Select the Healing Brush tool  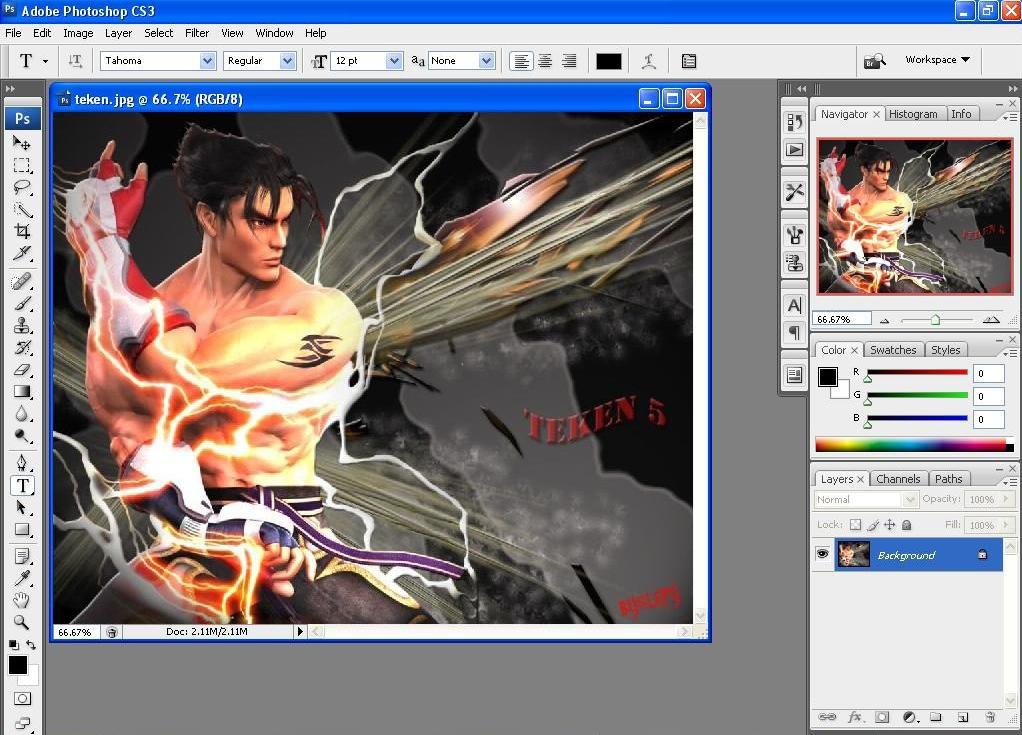point(22,281)
